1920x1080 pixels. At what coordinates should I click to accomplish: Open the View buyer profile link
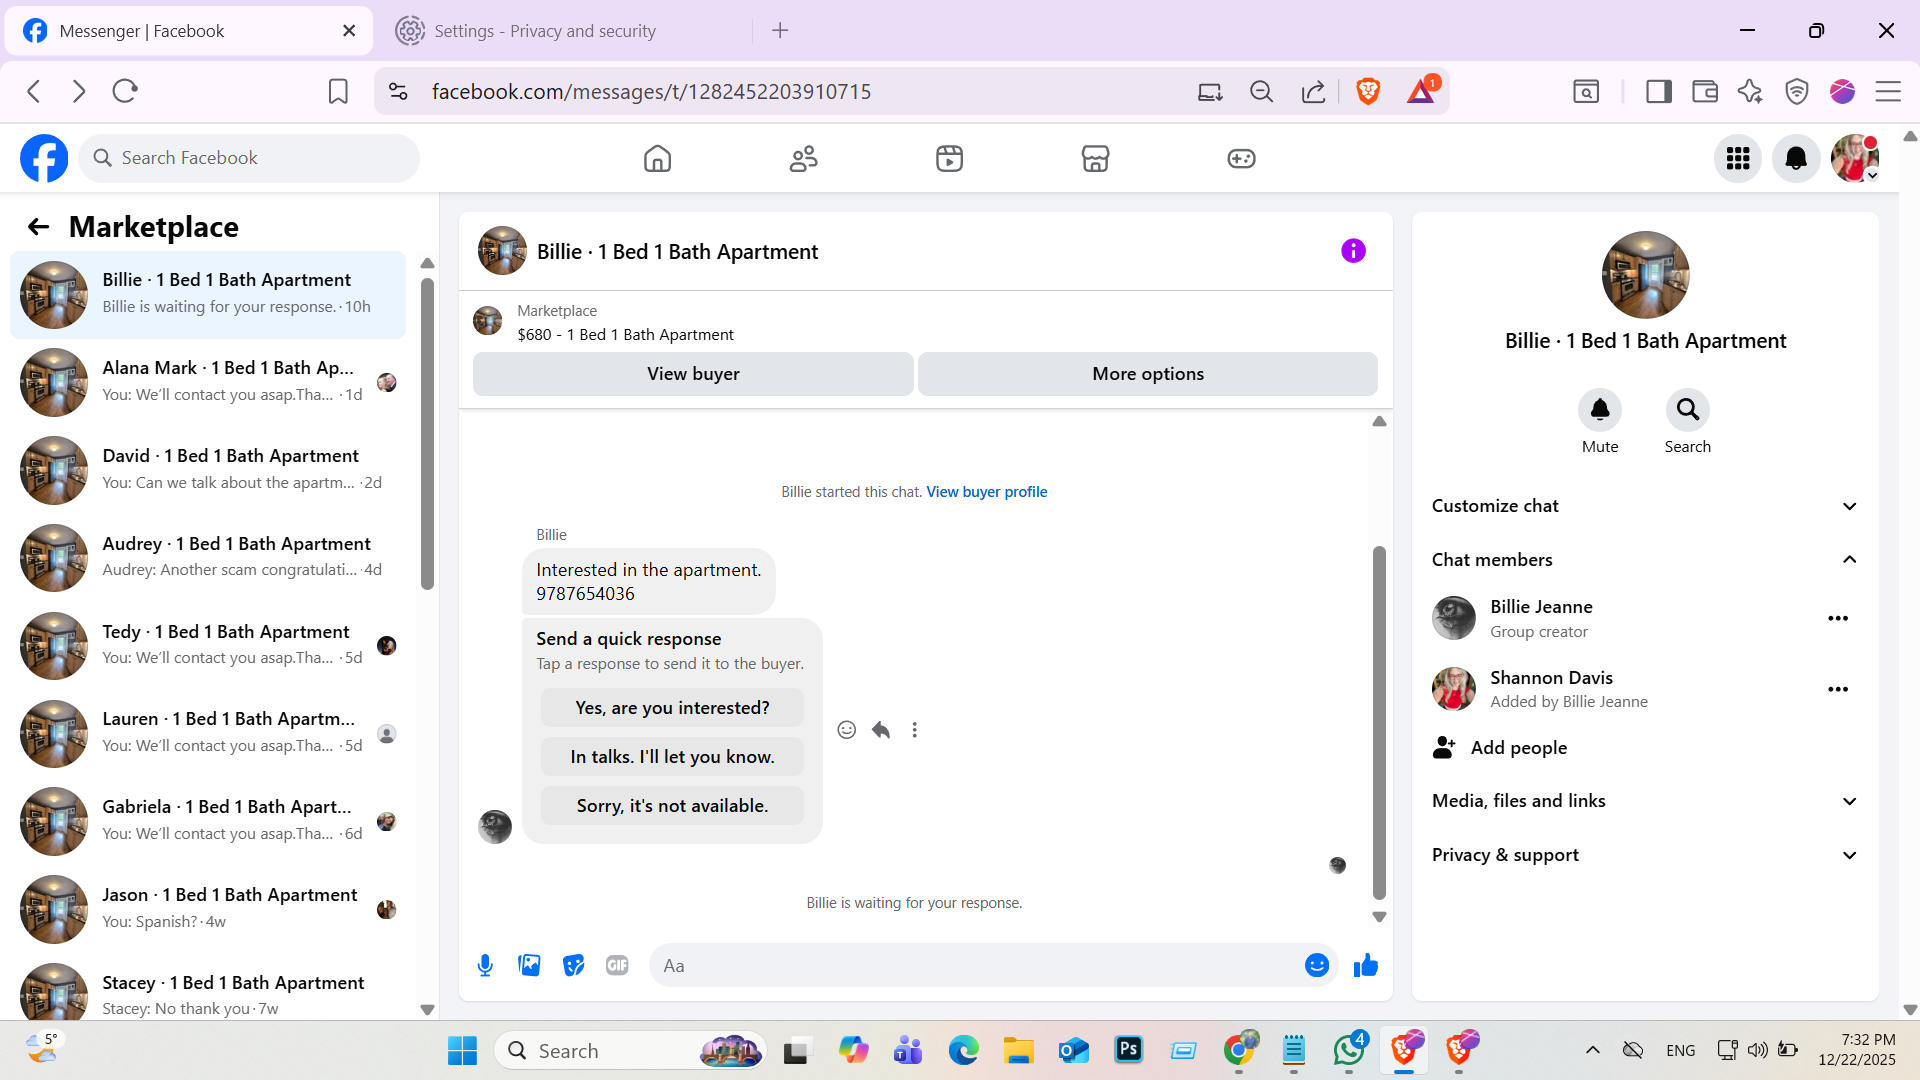pyautogui.click(x=986, y=492)
